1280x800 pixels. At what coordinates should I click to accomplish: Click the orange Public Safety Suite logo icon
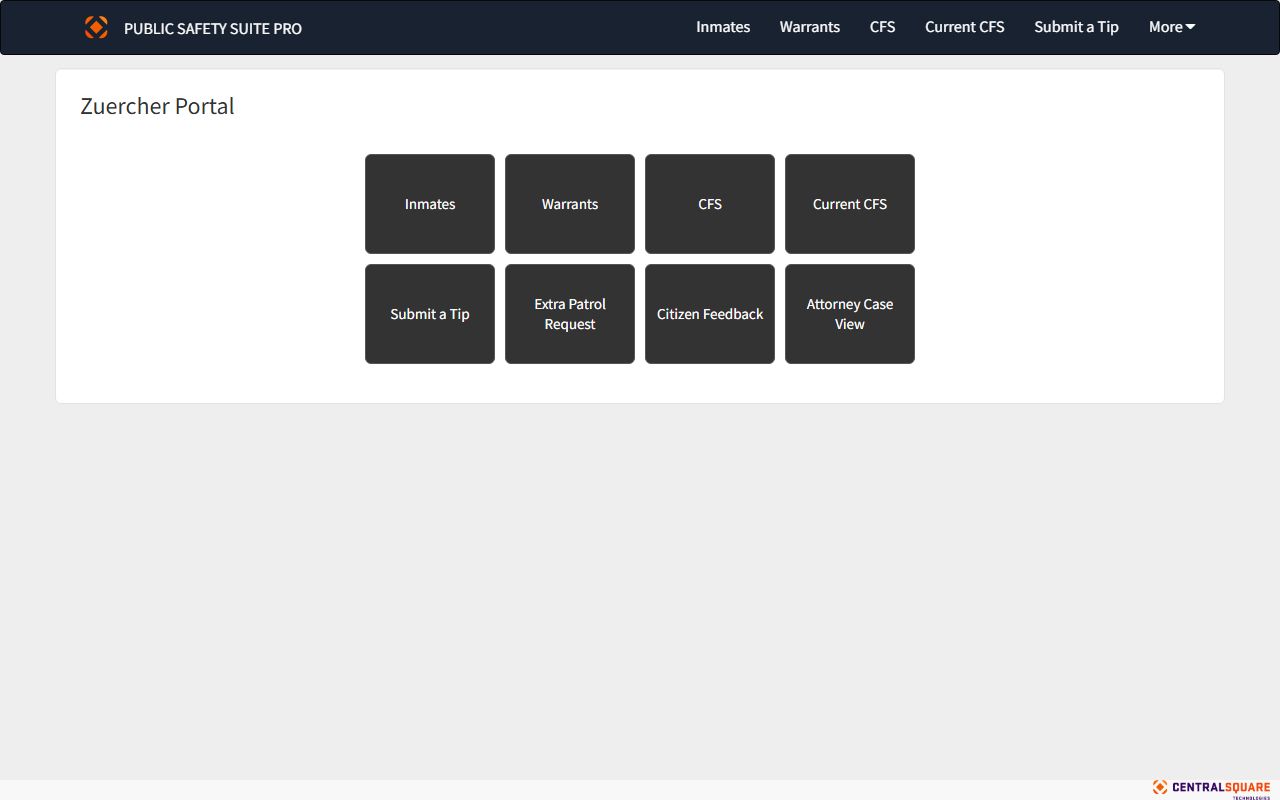96,27
